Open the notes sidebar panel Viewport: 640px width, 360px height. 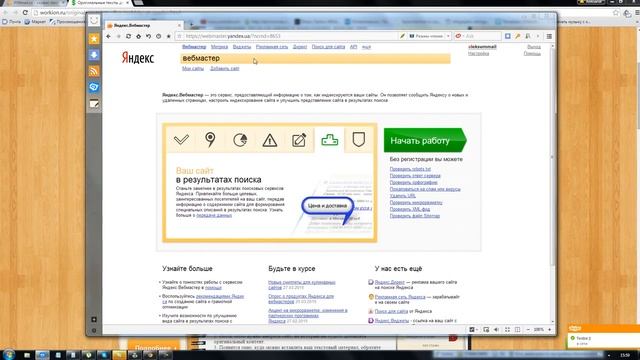tap(94, 104)
